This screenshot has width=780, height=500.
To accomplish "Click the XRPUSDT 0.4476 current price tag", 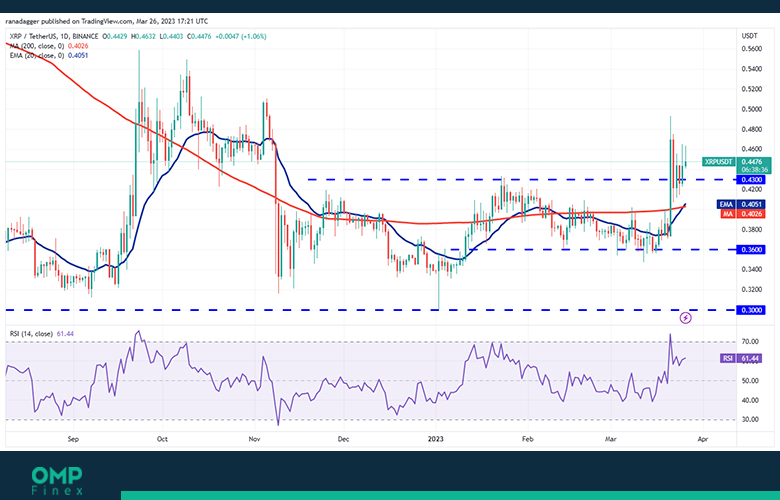I will pyautogui.click(x=737, y=162).
